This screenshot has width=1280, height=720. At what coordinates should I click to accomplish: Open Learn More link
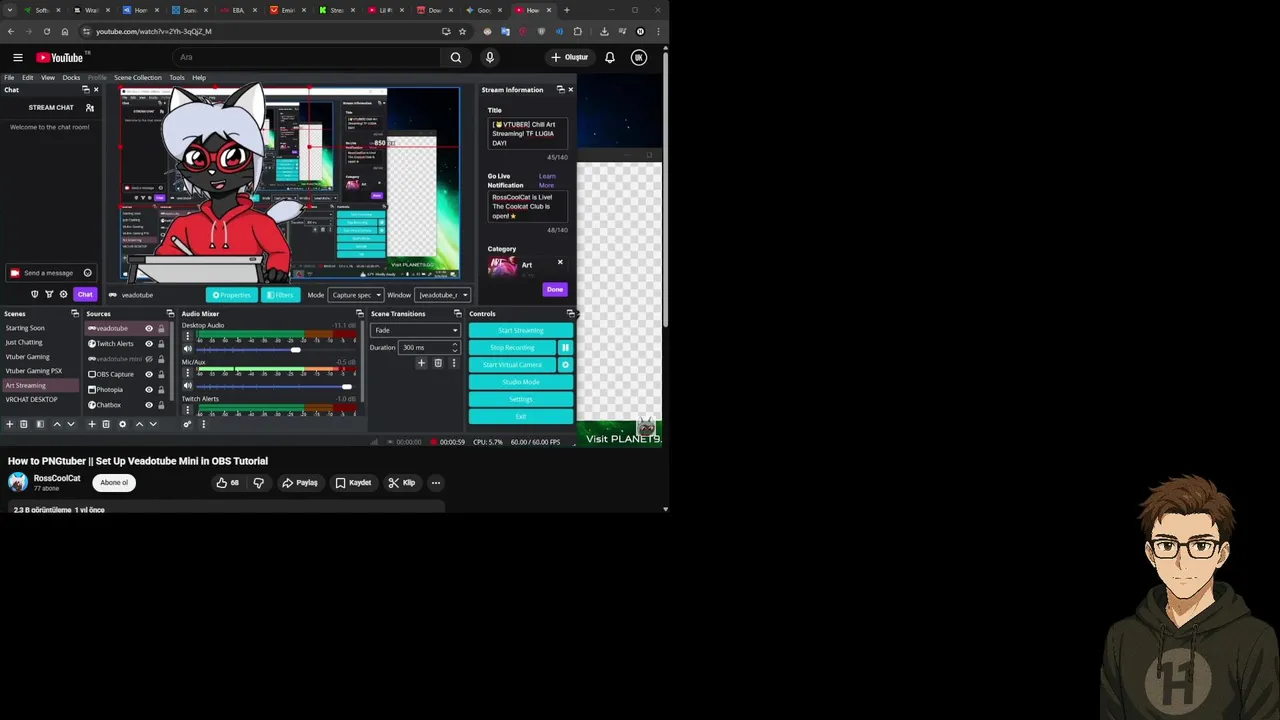[547, 180]
